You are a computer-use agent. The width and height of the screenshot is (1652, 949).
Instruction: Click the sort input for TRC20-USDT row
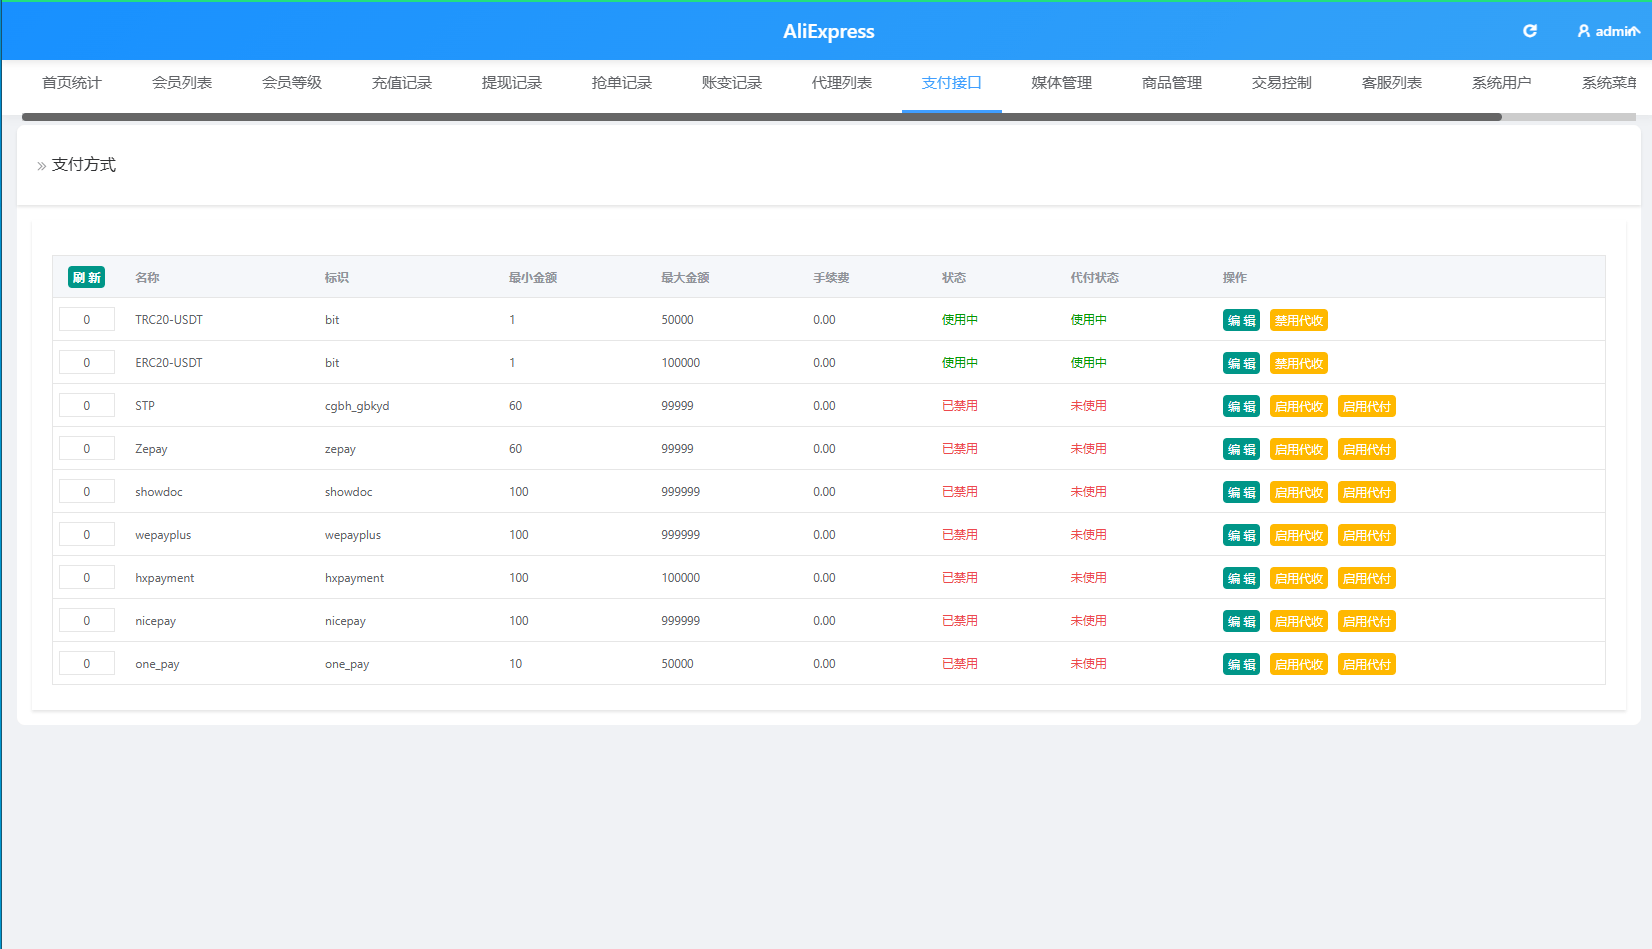(86, 320)
